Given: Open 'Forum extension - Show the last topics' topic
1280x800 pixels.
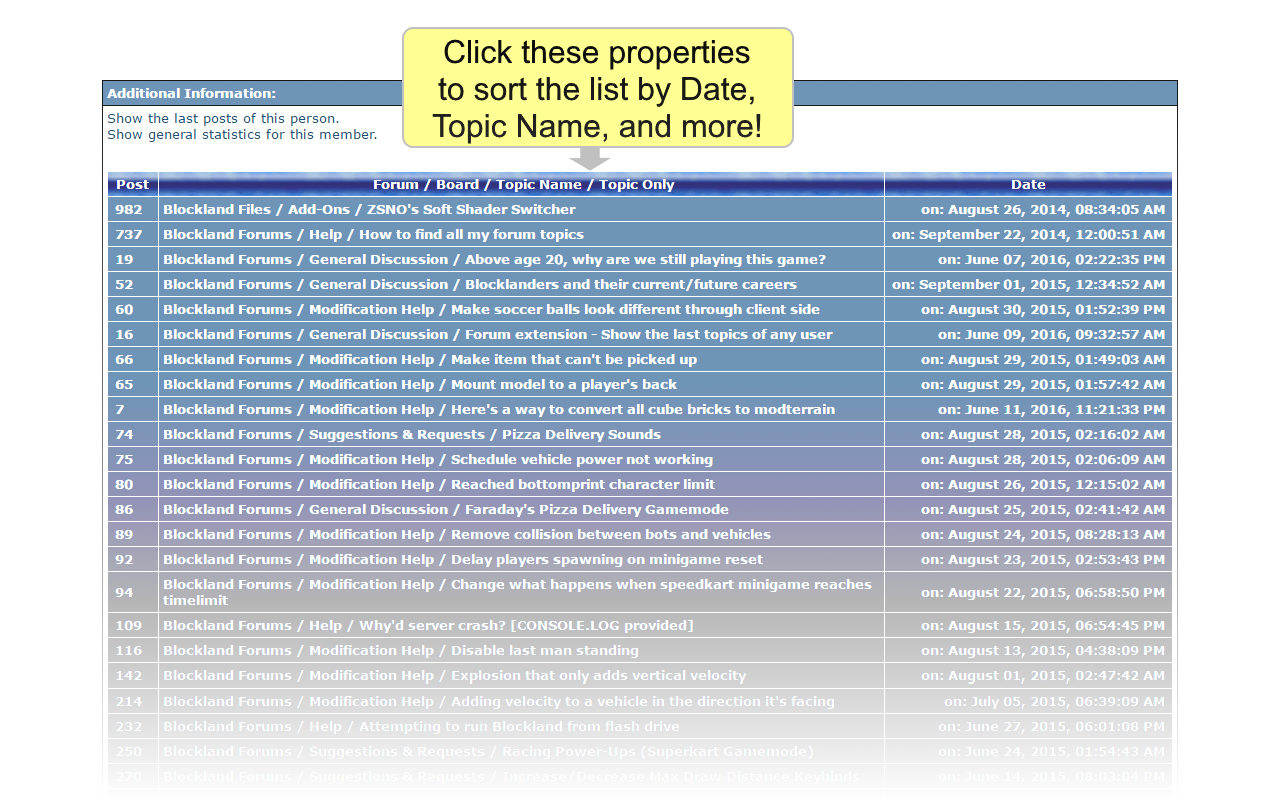Looking at the screenshot, I should pyautogui.click(x=649, y=334).
